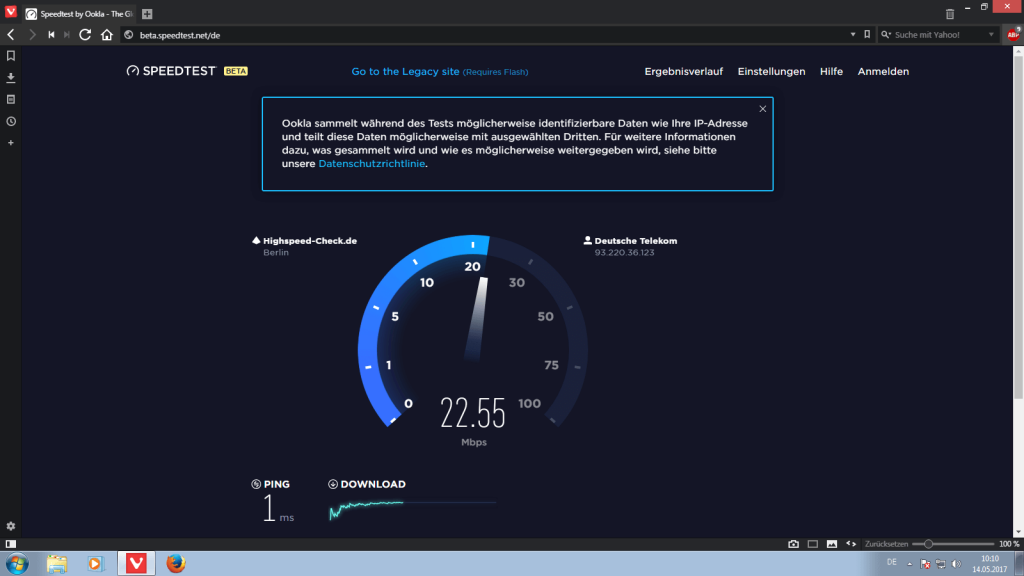Adjust the page zoom slider
The height and width of the screenshot is (576, 1024).
pos(953,544)
